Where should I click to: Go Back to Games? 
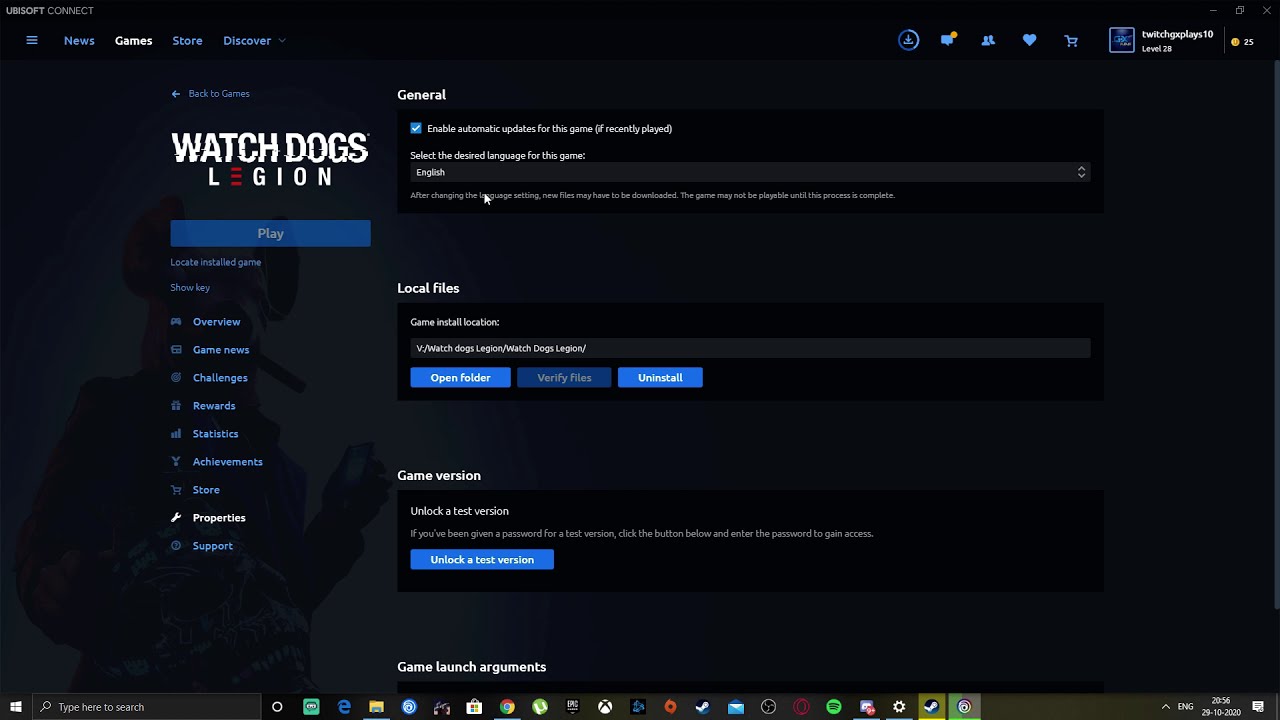tap(211, 94)
